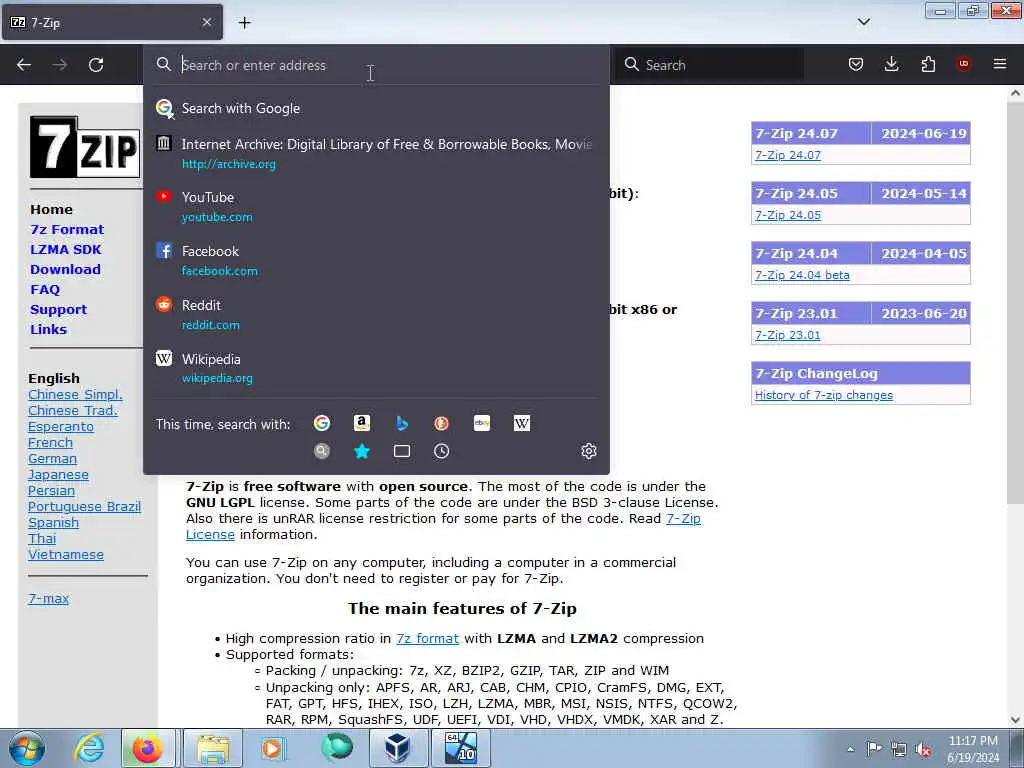The width and height of the screenshot is (1024, 768).
Task: Open the 7z Format sidebar link
Action: coord(67,229)
